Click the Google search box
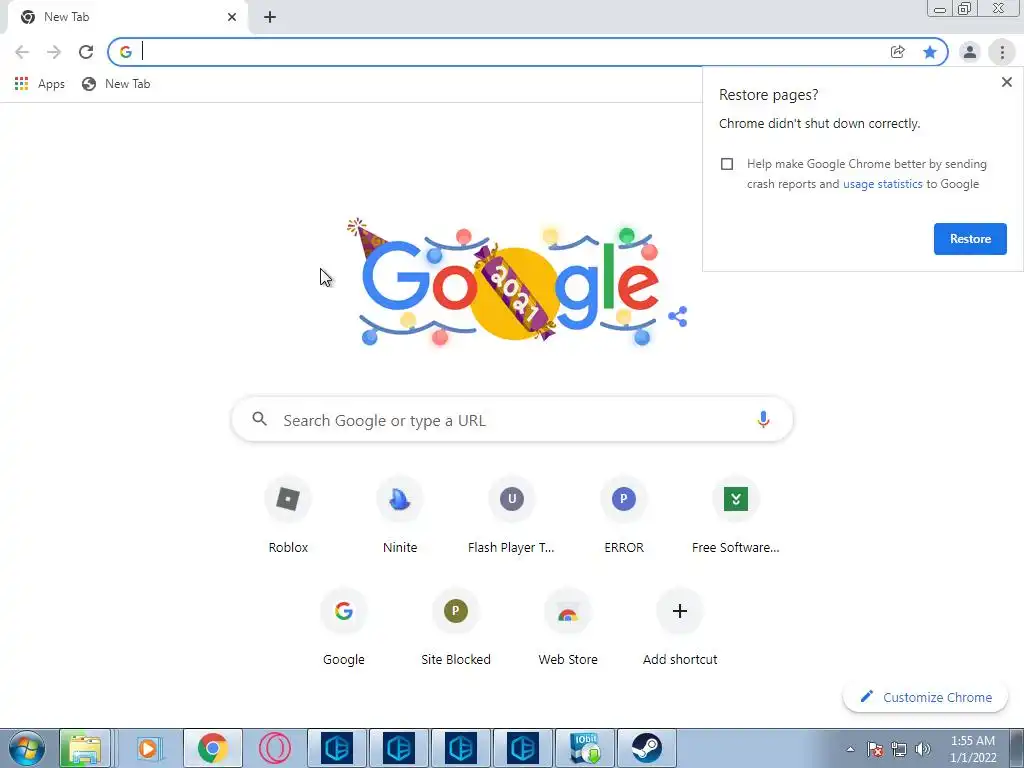 [x=512, y=419]
